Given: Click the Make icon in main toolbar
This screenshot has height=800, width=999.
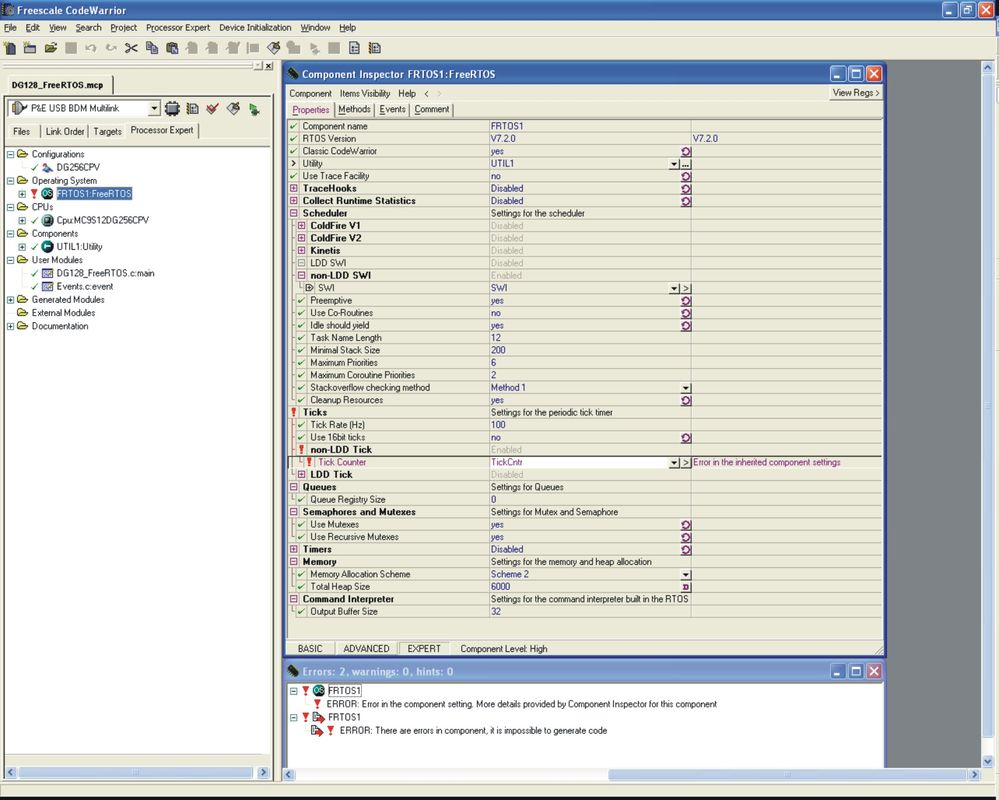Looking at the screenshot, I should [273, 48].
